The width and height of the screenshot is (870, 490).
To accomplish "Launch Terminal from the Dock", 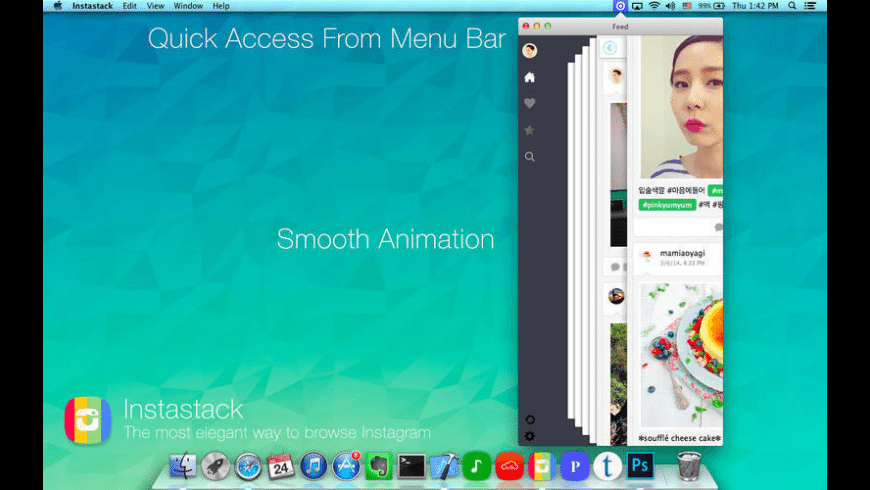I will (411, 466).
